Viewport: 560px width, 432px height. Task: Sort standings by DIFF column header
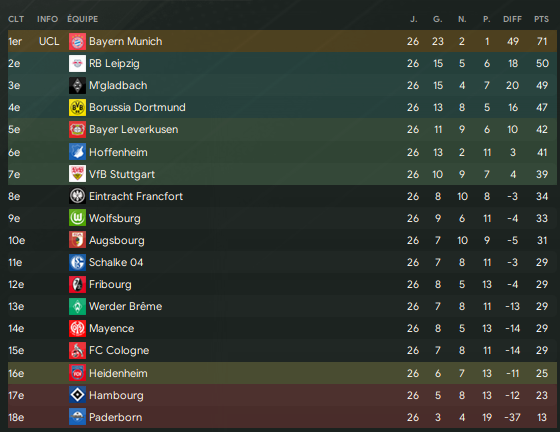pyautogui.click(x=512, y=19)
